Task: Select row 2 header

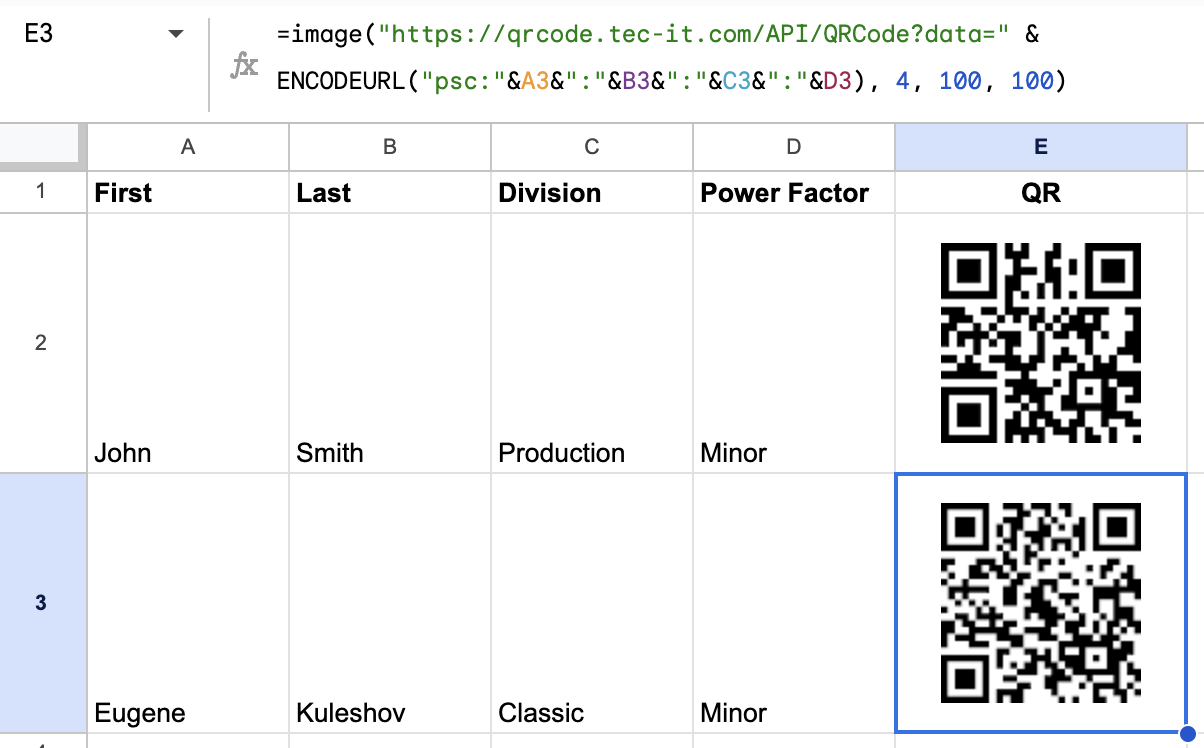Action: pos(41,343)
